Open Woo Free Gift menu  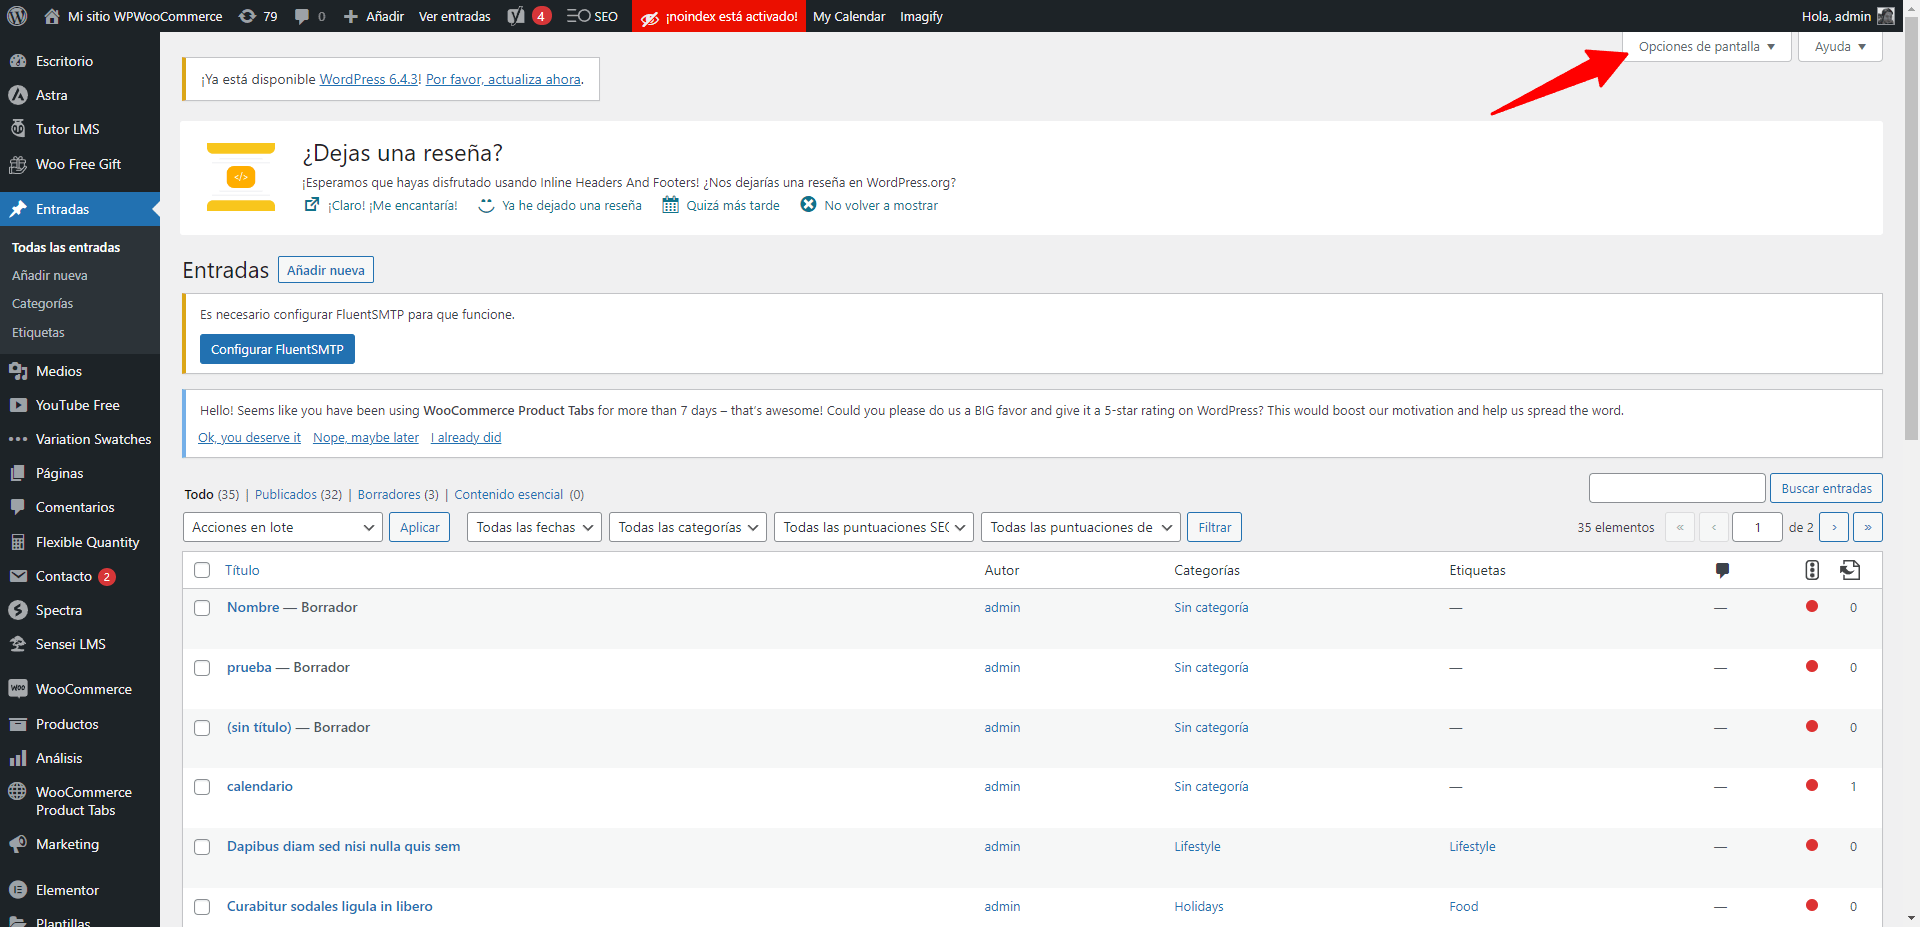point(80,164)
